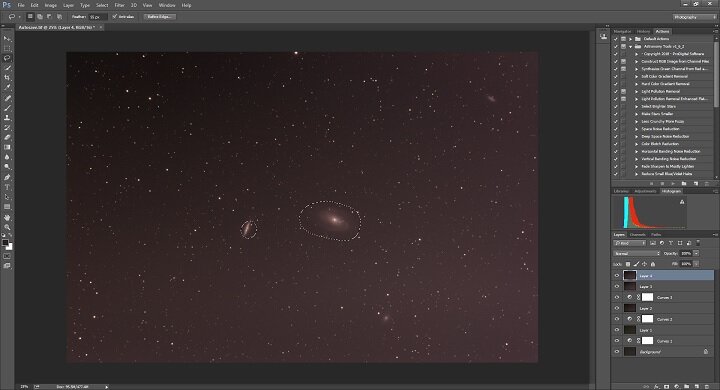This screenshot has width=720, height=390.
Task: Select the Hand tool
Action: click(7, 217)
